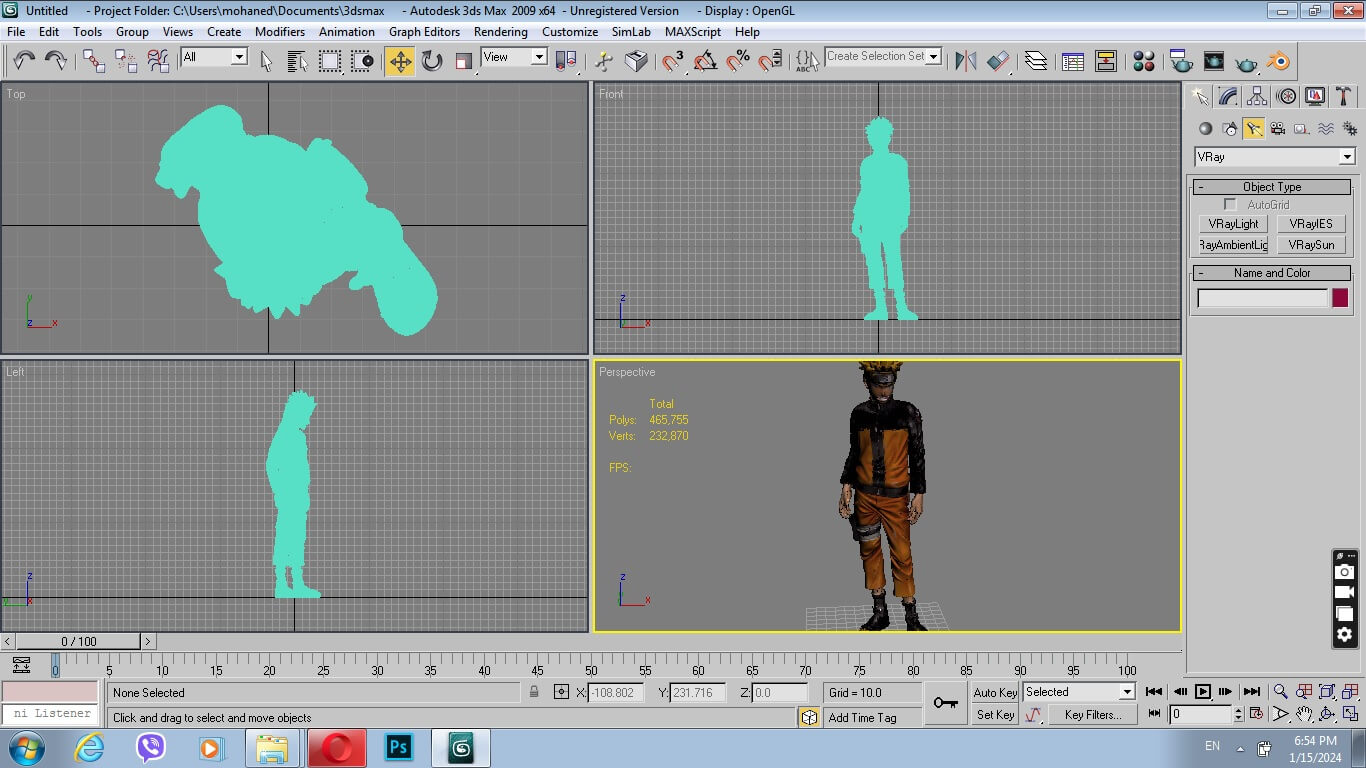Open the Layer Manager icon
This screenshot has width=1366, height=768.
click(x=1036, y=61)
